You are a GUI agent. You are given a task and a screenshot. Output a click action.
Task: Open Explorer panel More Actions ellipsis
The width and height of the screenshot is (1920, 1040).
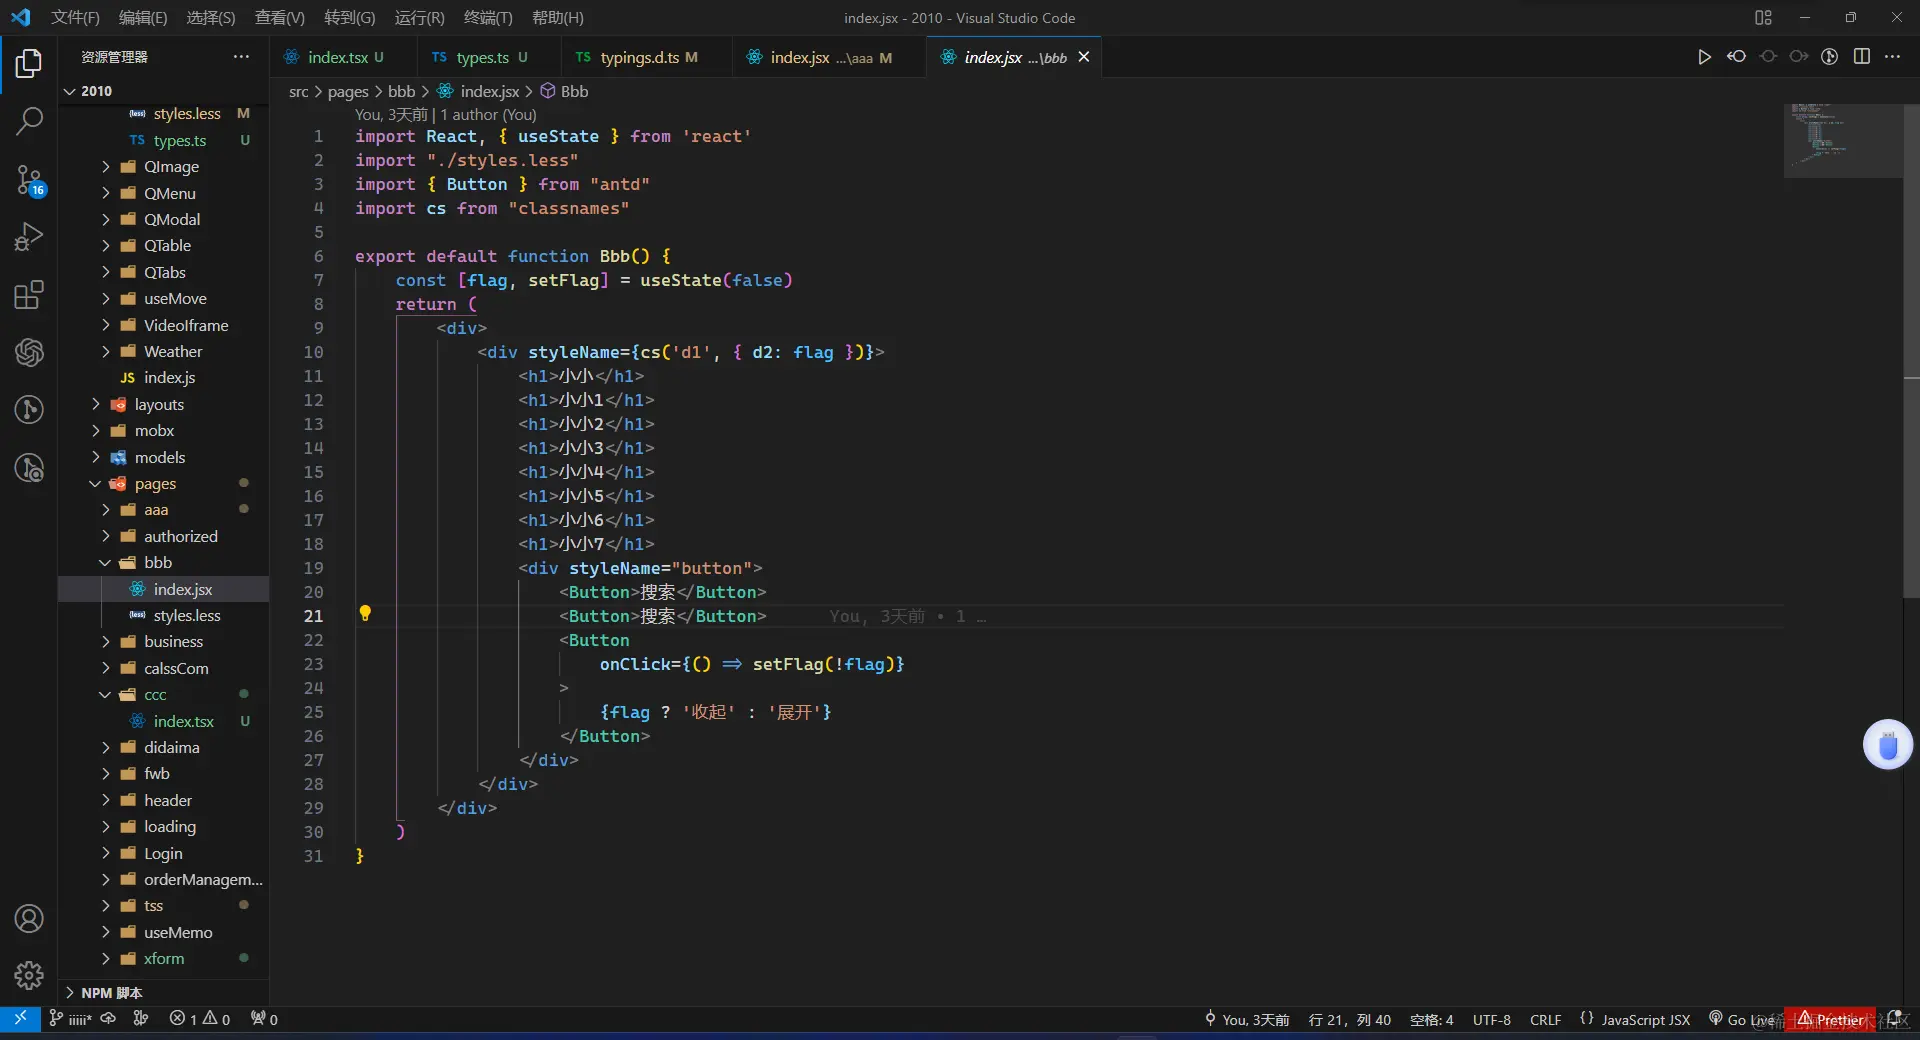[241, 57]
